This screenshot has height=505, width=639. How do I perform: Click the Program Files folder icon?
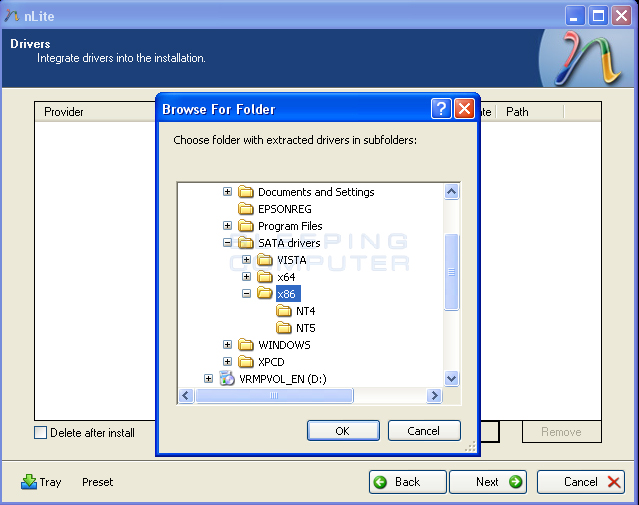tap(245, 225)
